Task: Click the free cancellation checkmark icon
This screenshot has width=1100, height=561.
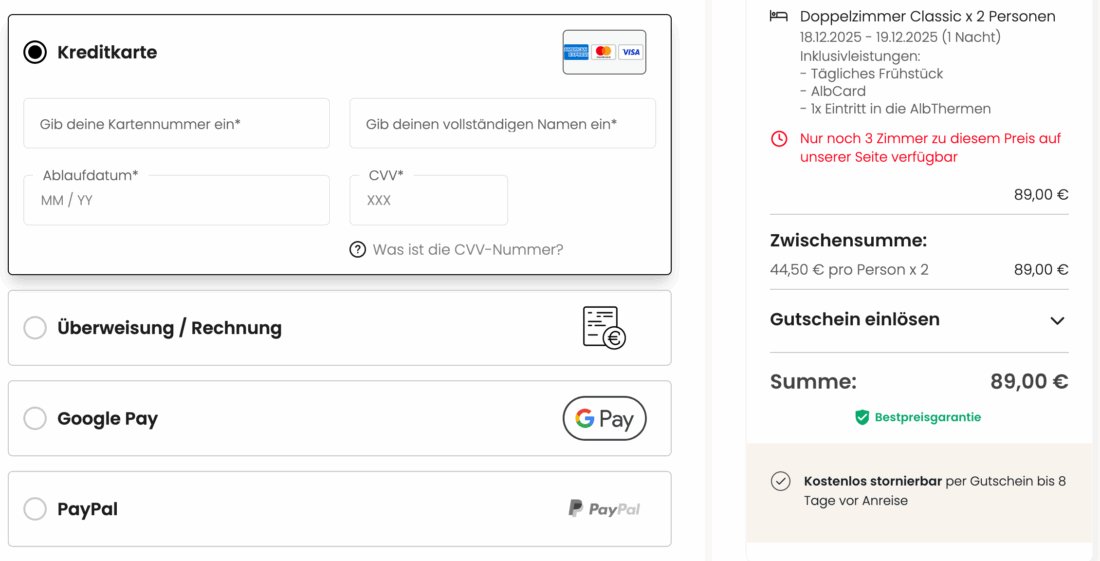Action: pos(781,482)
